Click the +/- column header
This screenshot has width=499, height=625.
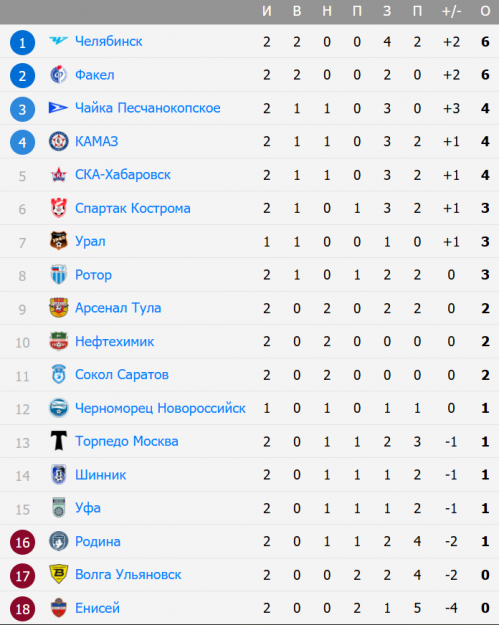[x=451, y=11]
